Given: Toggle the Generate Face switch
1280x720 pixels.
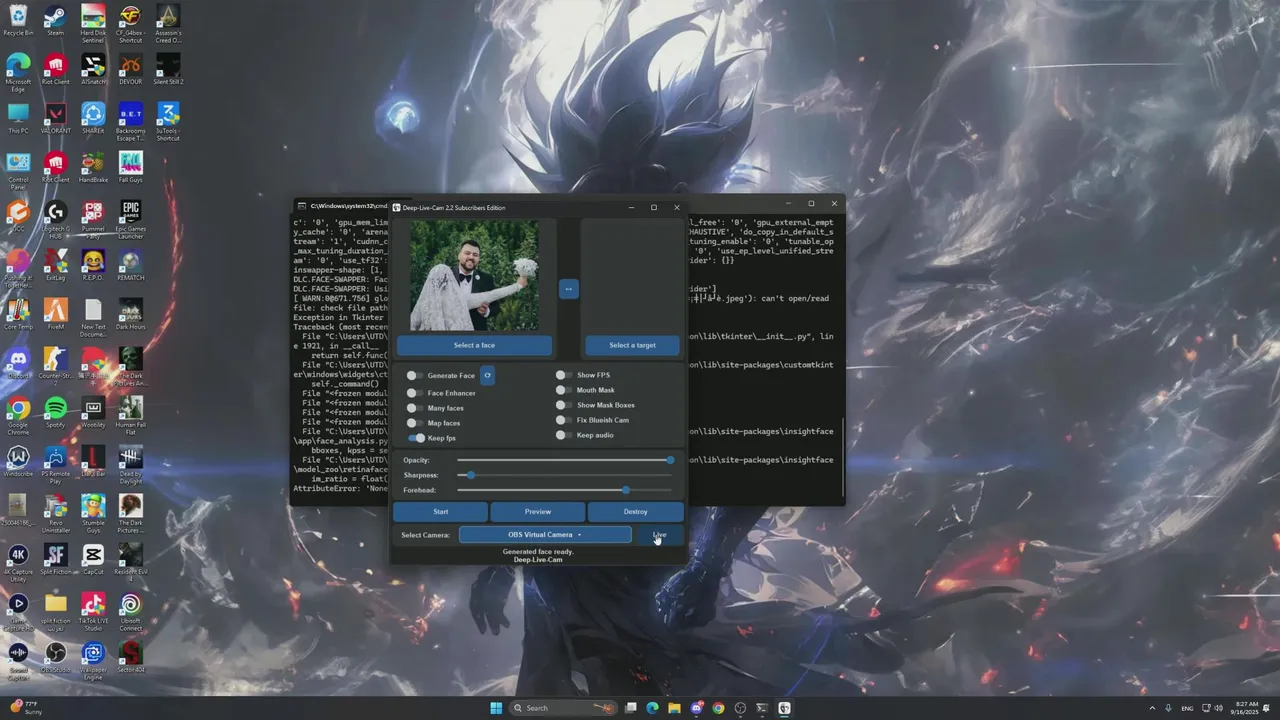Looking at the screenshot, I should pos(413,376).
